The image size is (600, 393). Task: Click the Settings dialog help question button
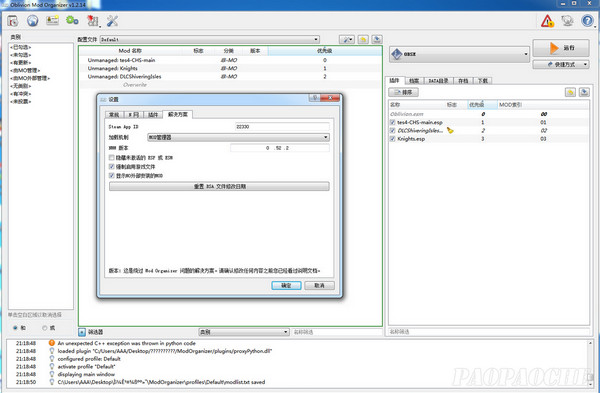315,98
